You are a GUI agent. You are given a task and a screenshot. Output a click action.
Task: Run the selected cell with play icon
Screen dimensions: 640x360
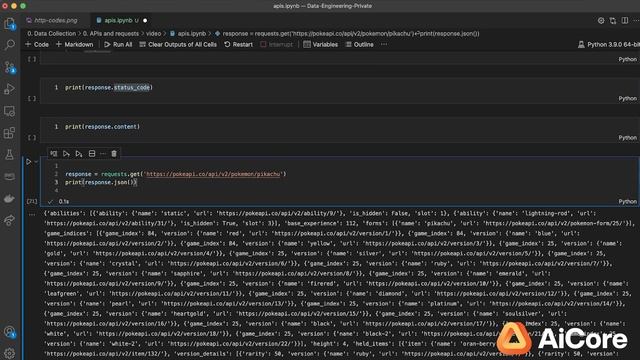29,162
